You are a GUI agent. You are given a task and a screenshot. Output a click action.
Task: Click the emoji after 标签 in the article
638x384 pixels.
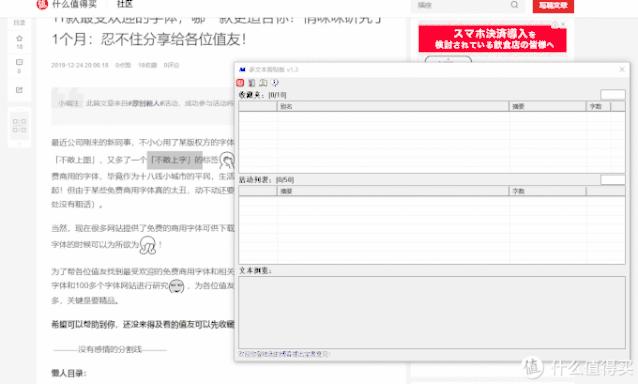point(227,160)
